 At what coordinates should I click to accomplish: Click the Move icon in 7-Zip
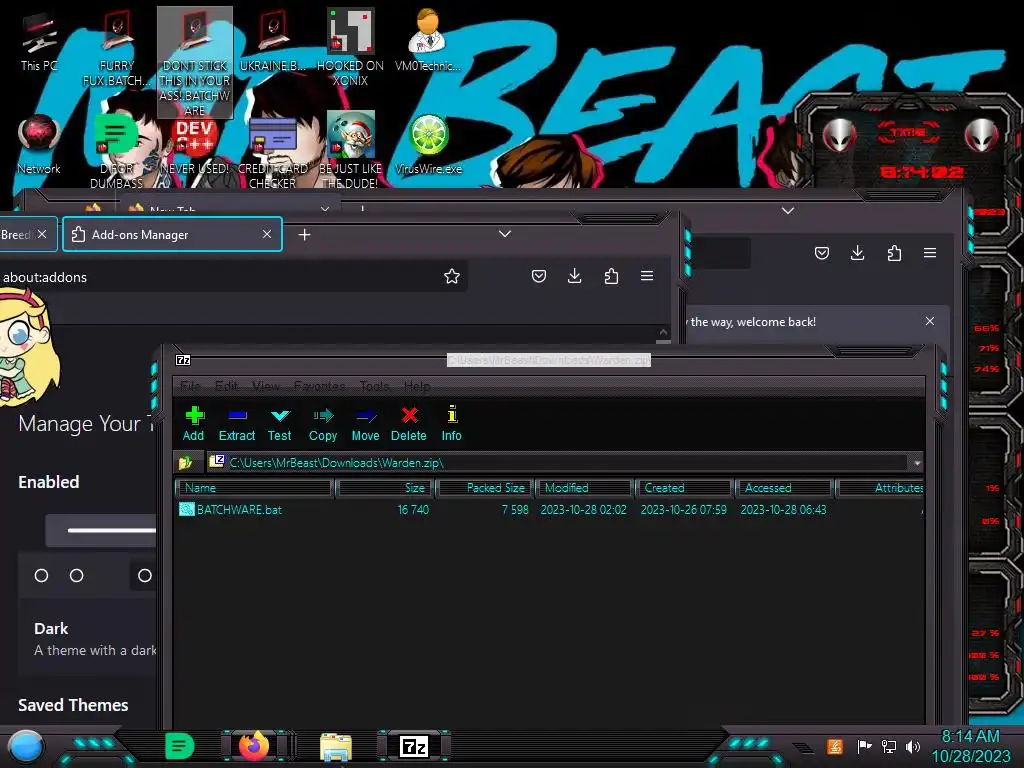(365, 416)
